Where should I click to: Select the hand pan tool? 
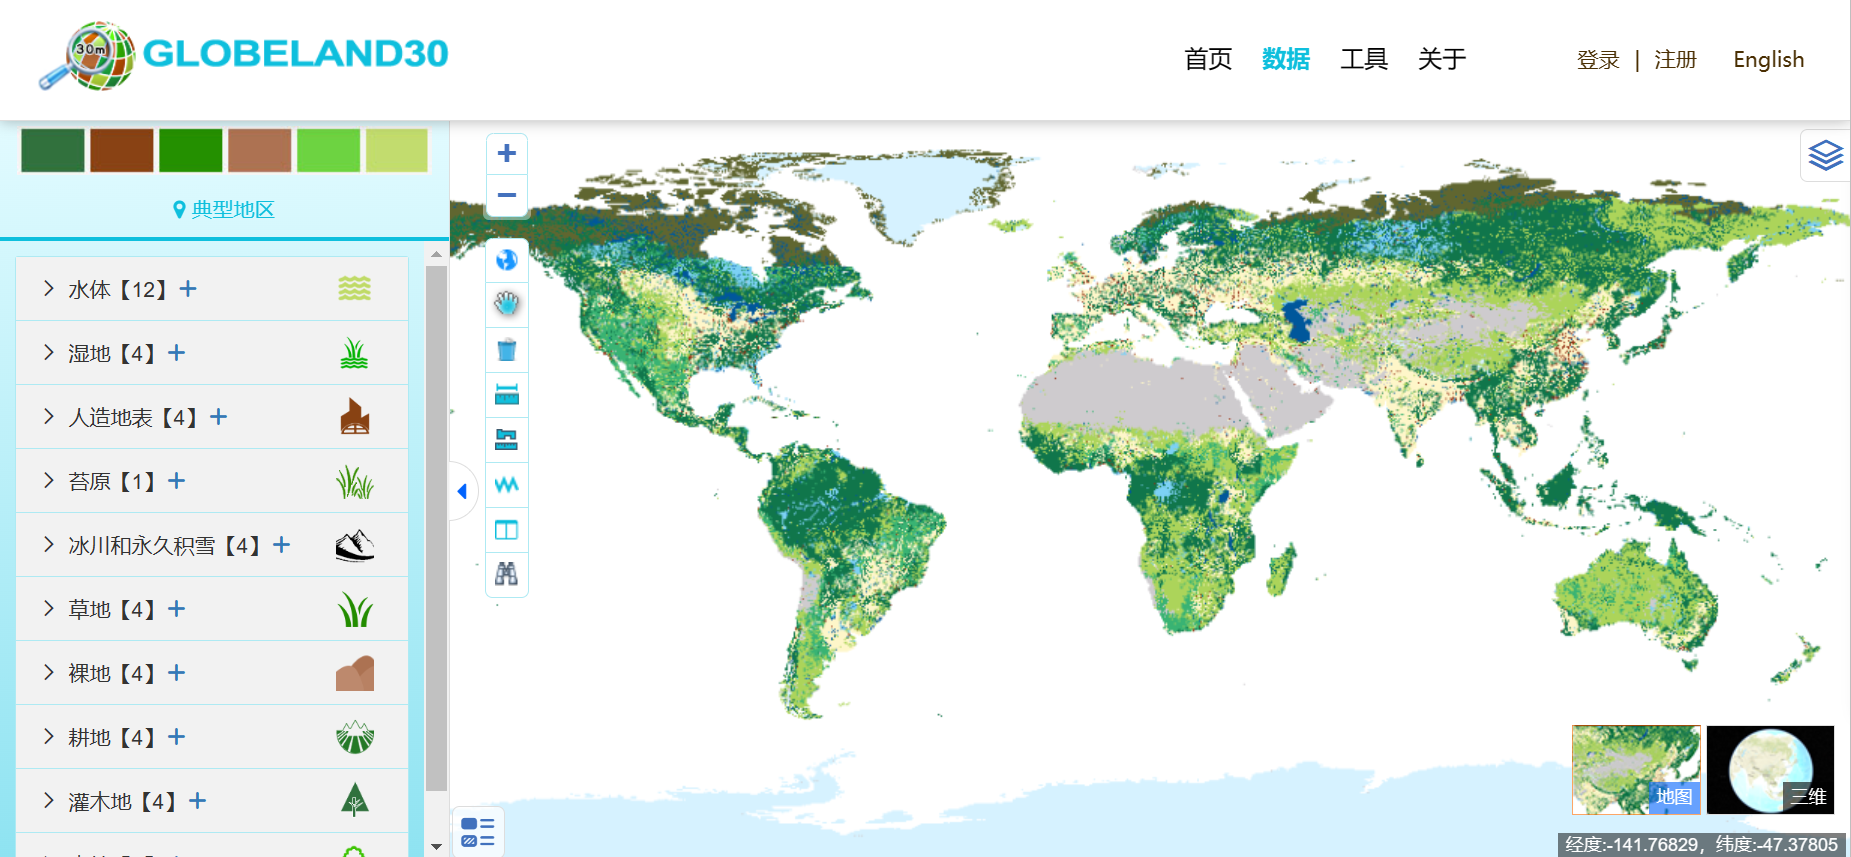pyautogui.click(x=507, y=303)
